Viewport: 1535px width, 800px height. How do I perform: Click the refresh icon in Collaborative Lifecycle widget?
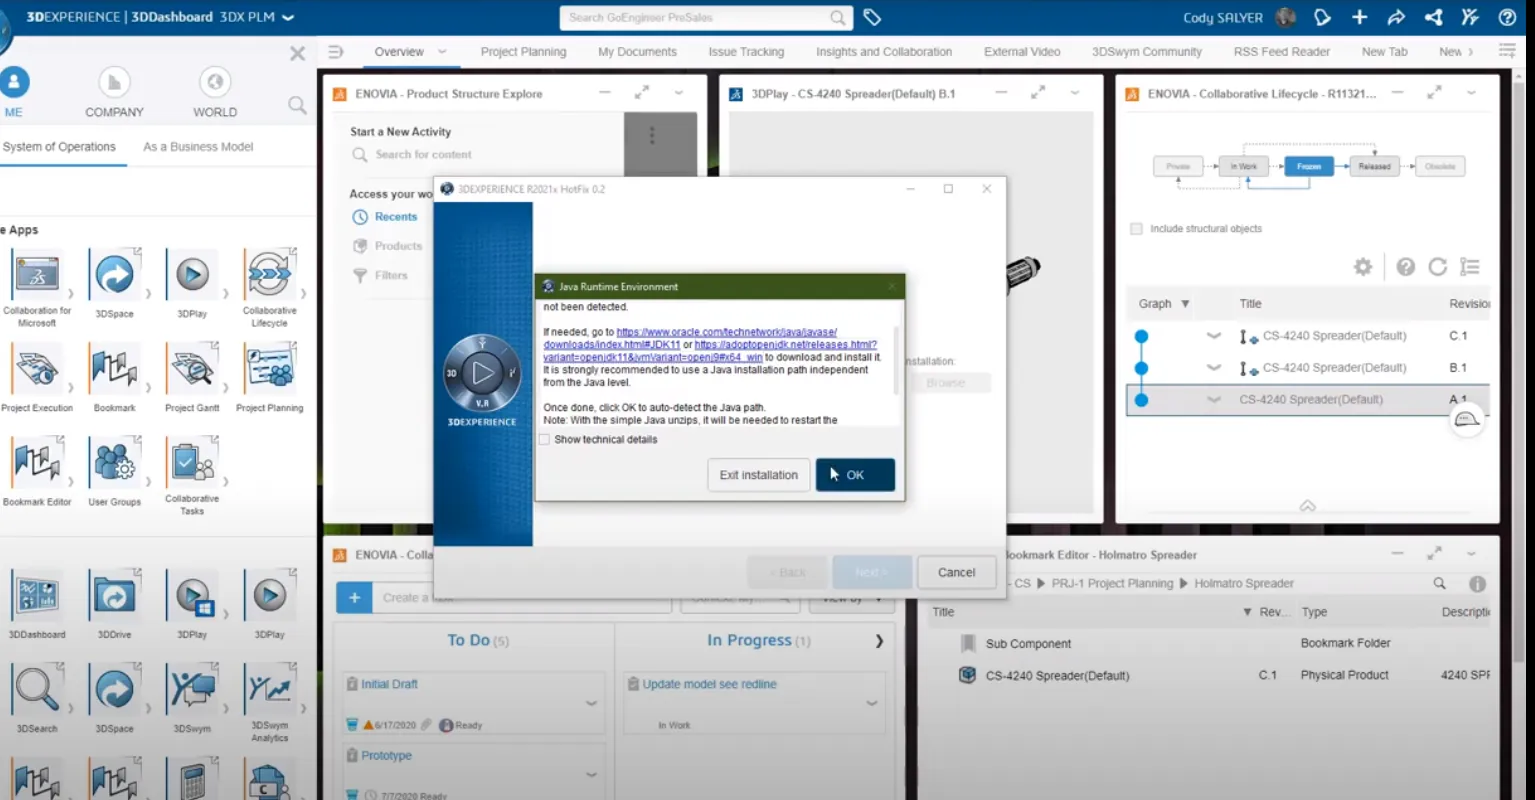[1438, 267]
